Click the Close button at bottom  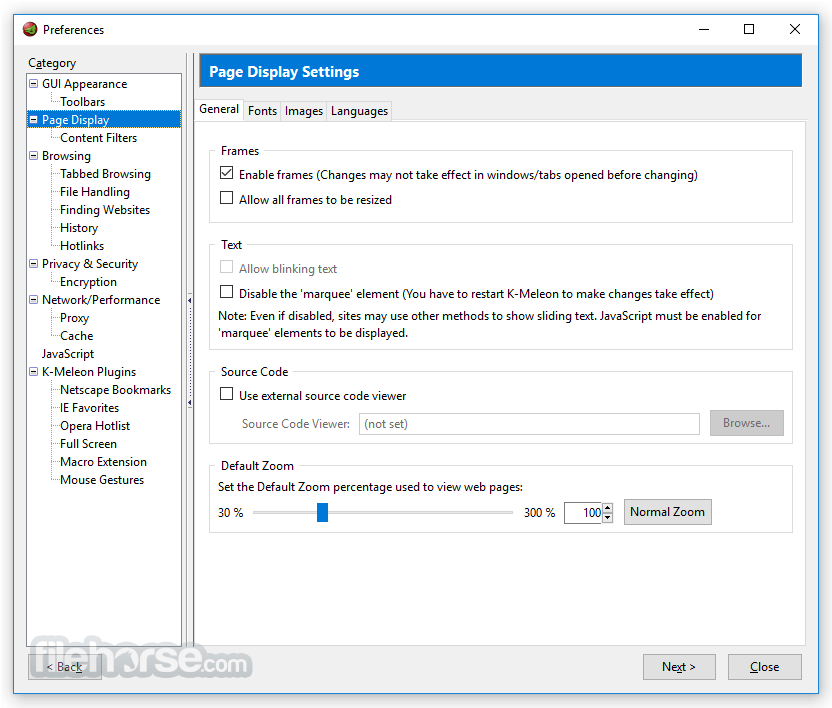pyautogui.click(x=765, y=667)
